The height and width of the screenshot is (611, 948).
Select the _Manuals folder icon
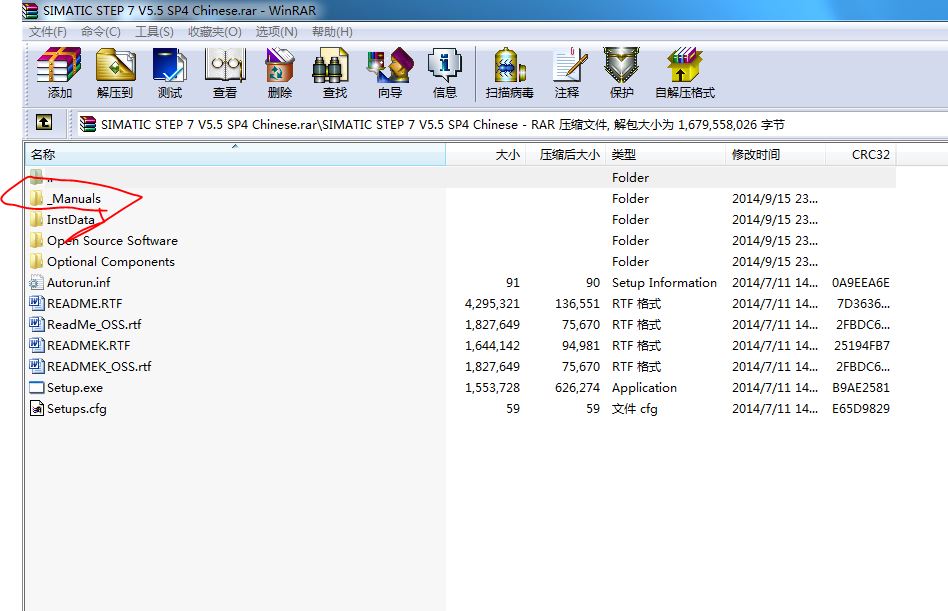coord(36,198)
